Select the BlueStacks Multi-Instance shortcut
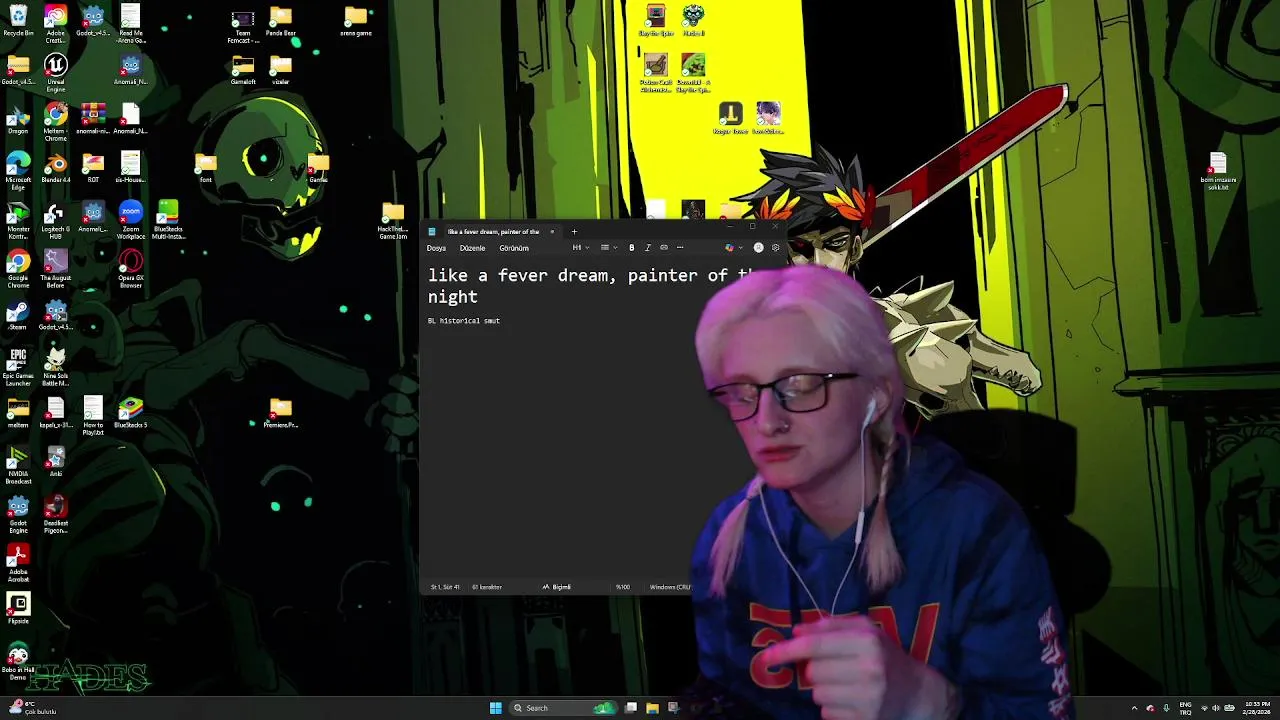Image resolution: width=1280 pixels, height=720 pixels. [x=168, y=219]
